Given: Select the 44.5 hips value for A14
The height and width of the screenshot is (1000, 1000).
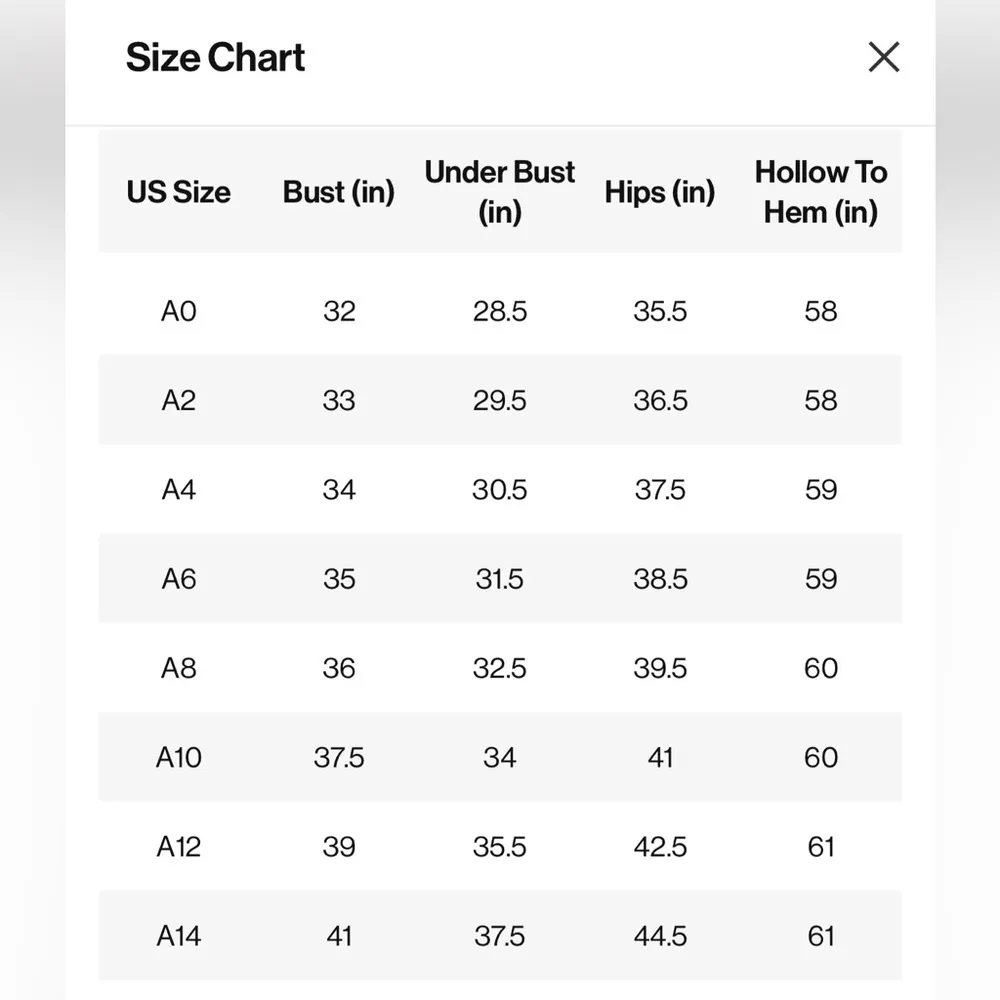Looking at the screenshot, I should tap(660, 936).
